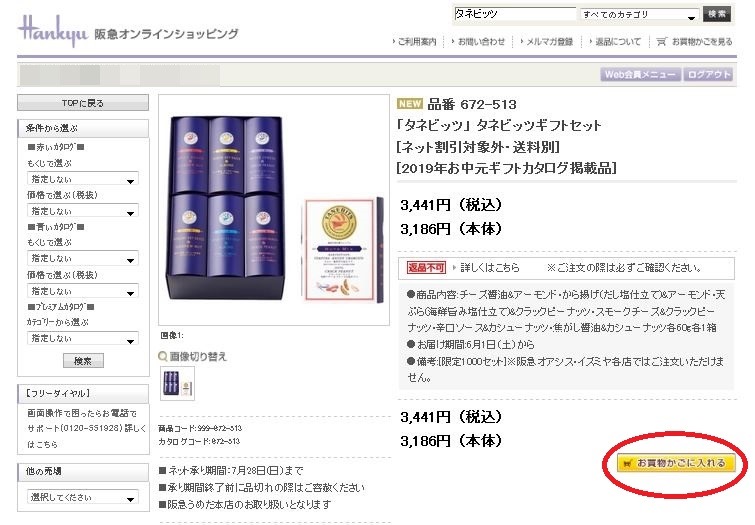This screenshot has width=755, height=525.
Task: Click the 画像切り替え label
Action: [198, 356]
